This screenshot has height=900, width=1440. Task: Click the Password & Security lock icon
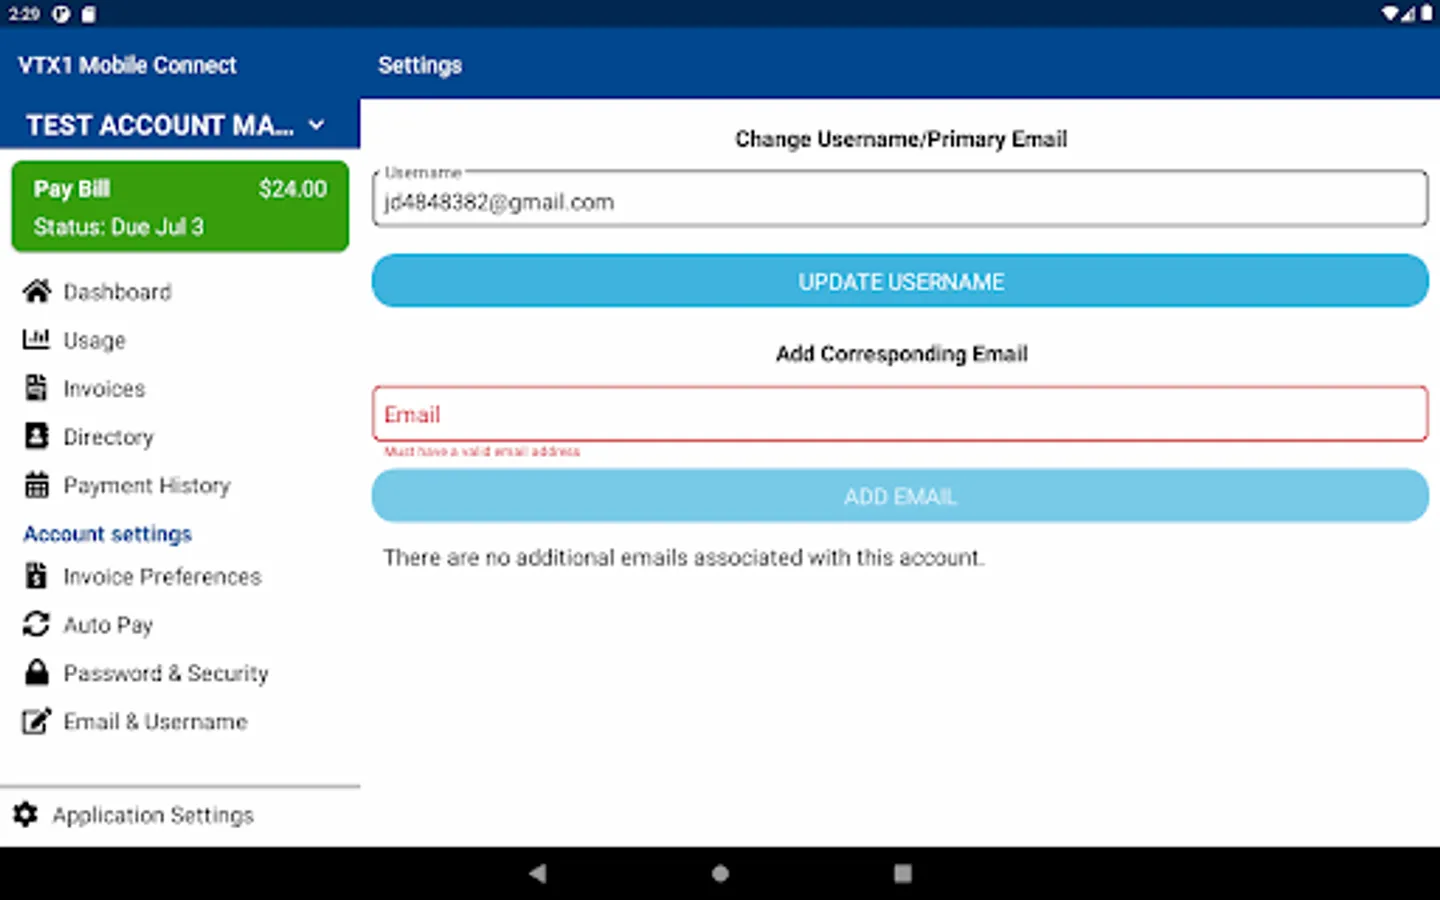pos(36,672)
